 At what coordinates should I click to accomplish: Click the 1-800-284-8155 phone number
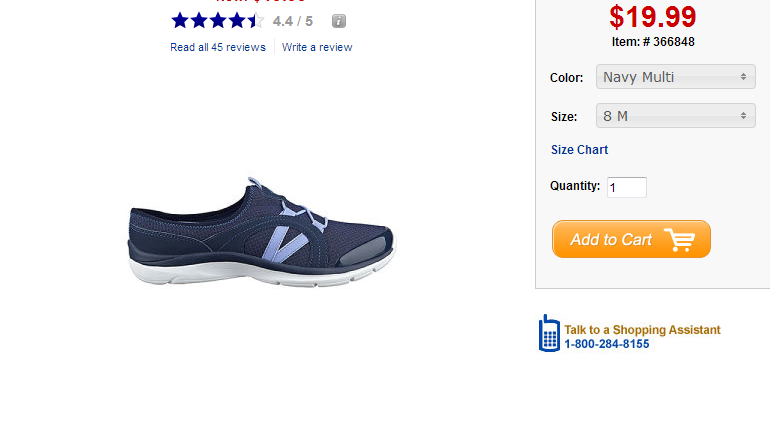click(606, 344)
